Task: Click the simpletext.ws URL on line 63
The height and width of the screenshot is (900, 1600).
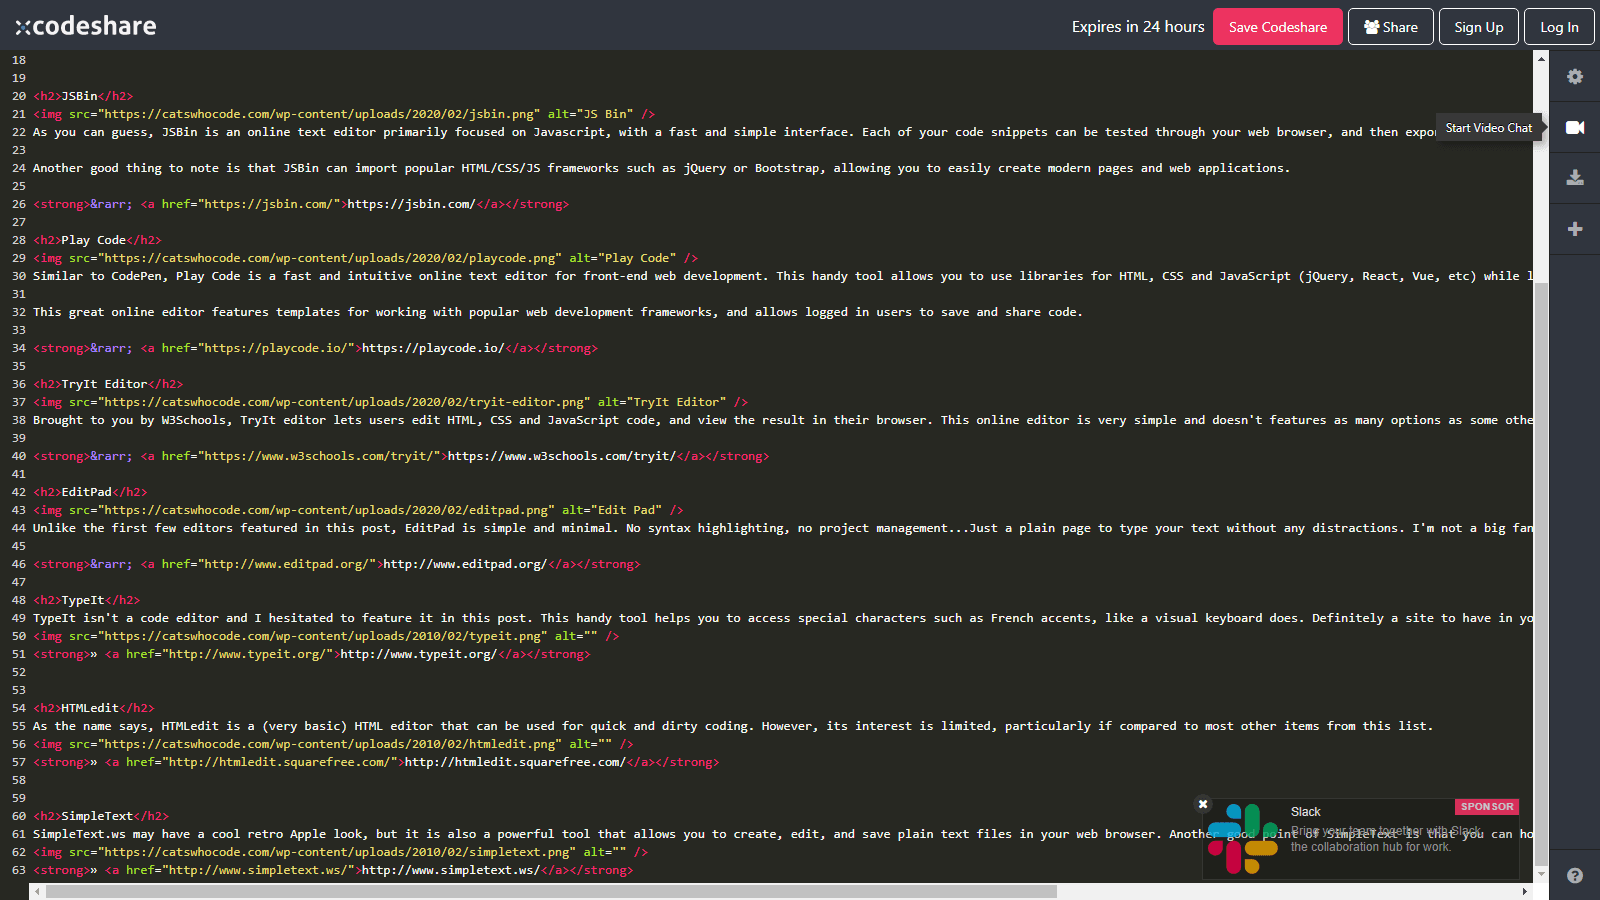Action: 451,870
